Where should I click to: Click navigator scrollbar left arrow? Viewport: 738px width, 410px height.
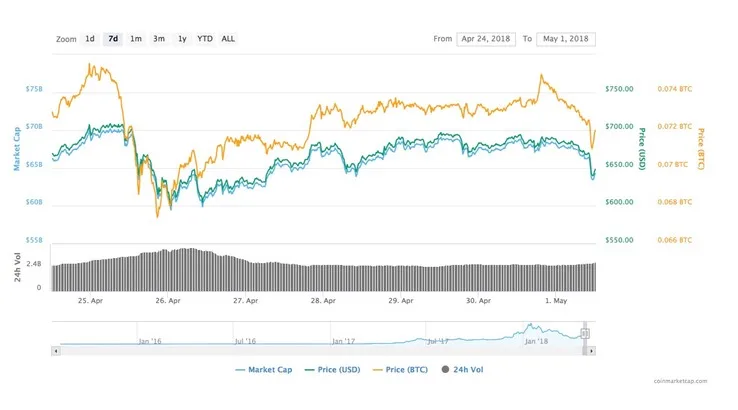pos(55,350)
